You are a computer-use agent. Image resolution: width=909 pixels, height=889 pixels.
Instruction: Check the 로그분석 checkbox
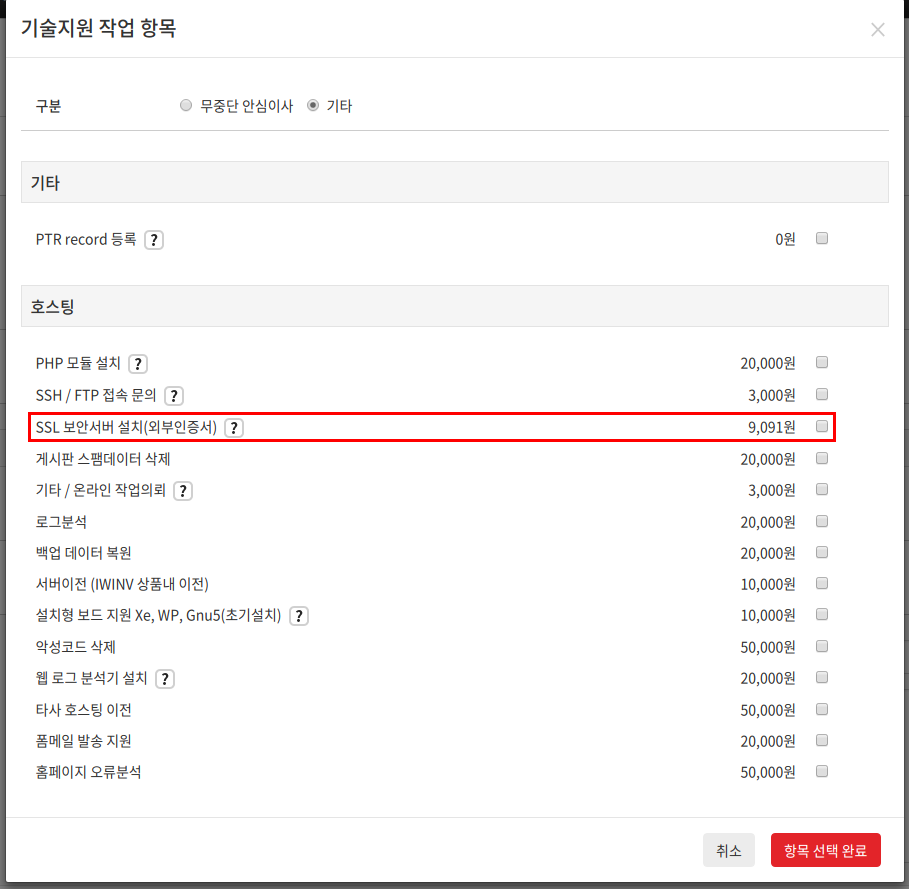coord(821,521)
